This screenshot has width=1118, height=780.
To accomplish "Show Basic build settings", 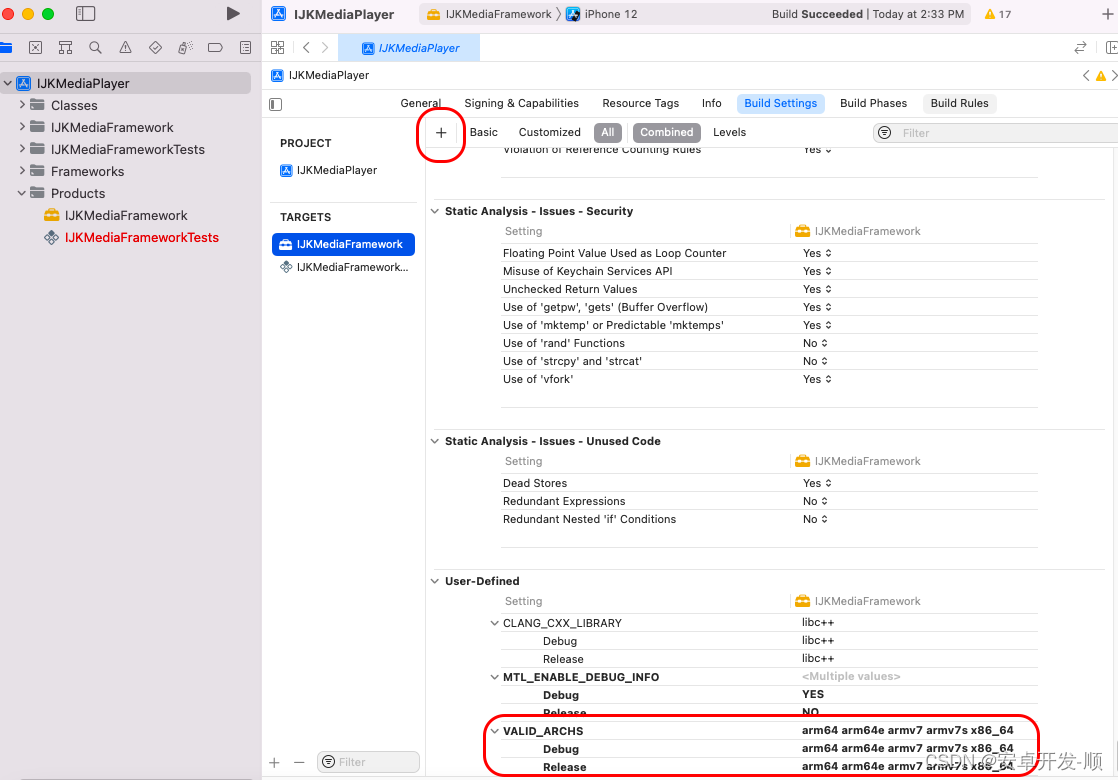I will pyautogui.click(x=483, y=133).
